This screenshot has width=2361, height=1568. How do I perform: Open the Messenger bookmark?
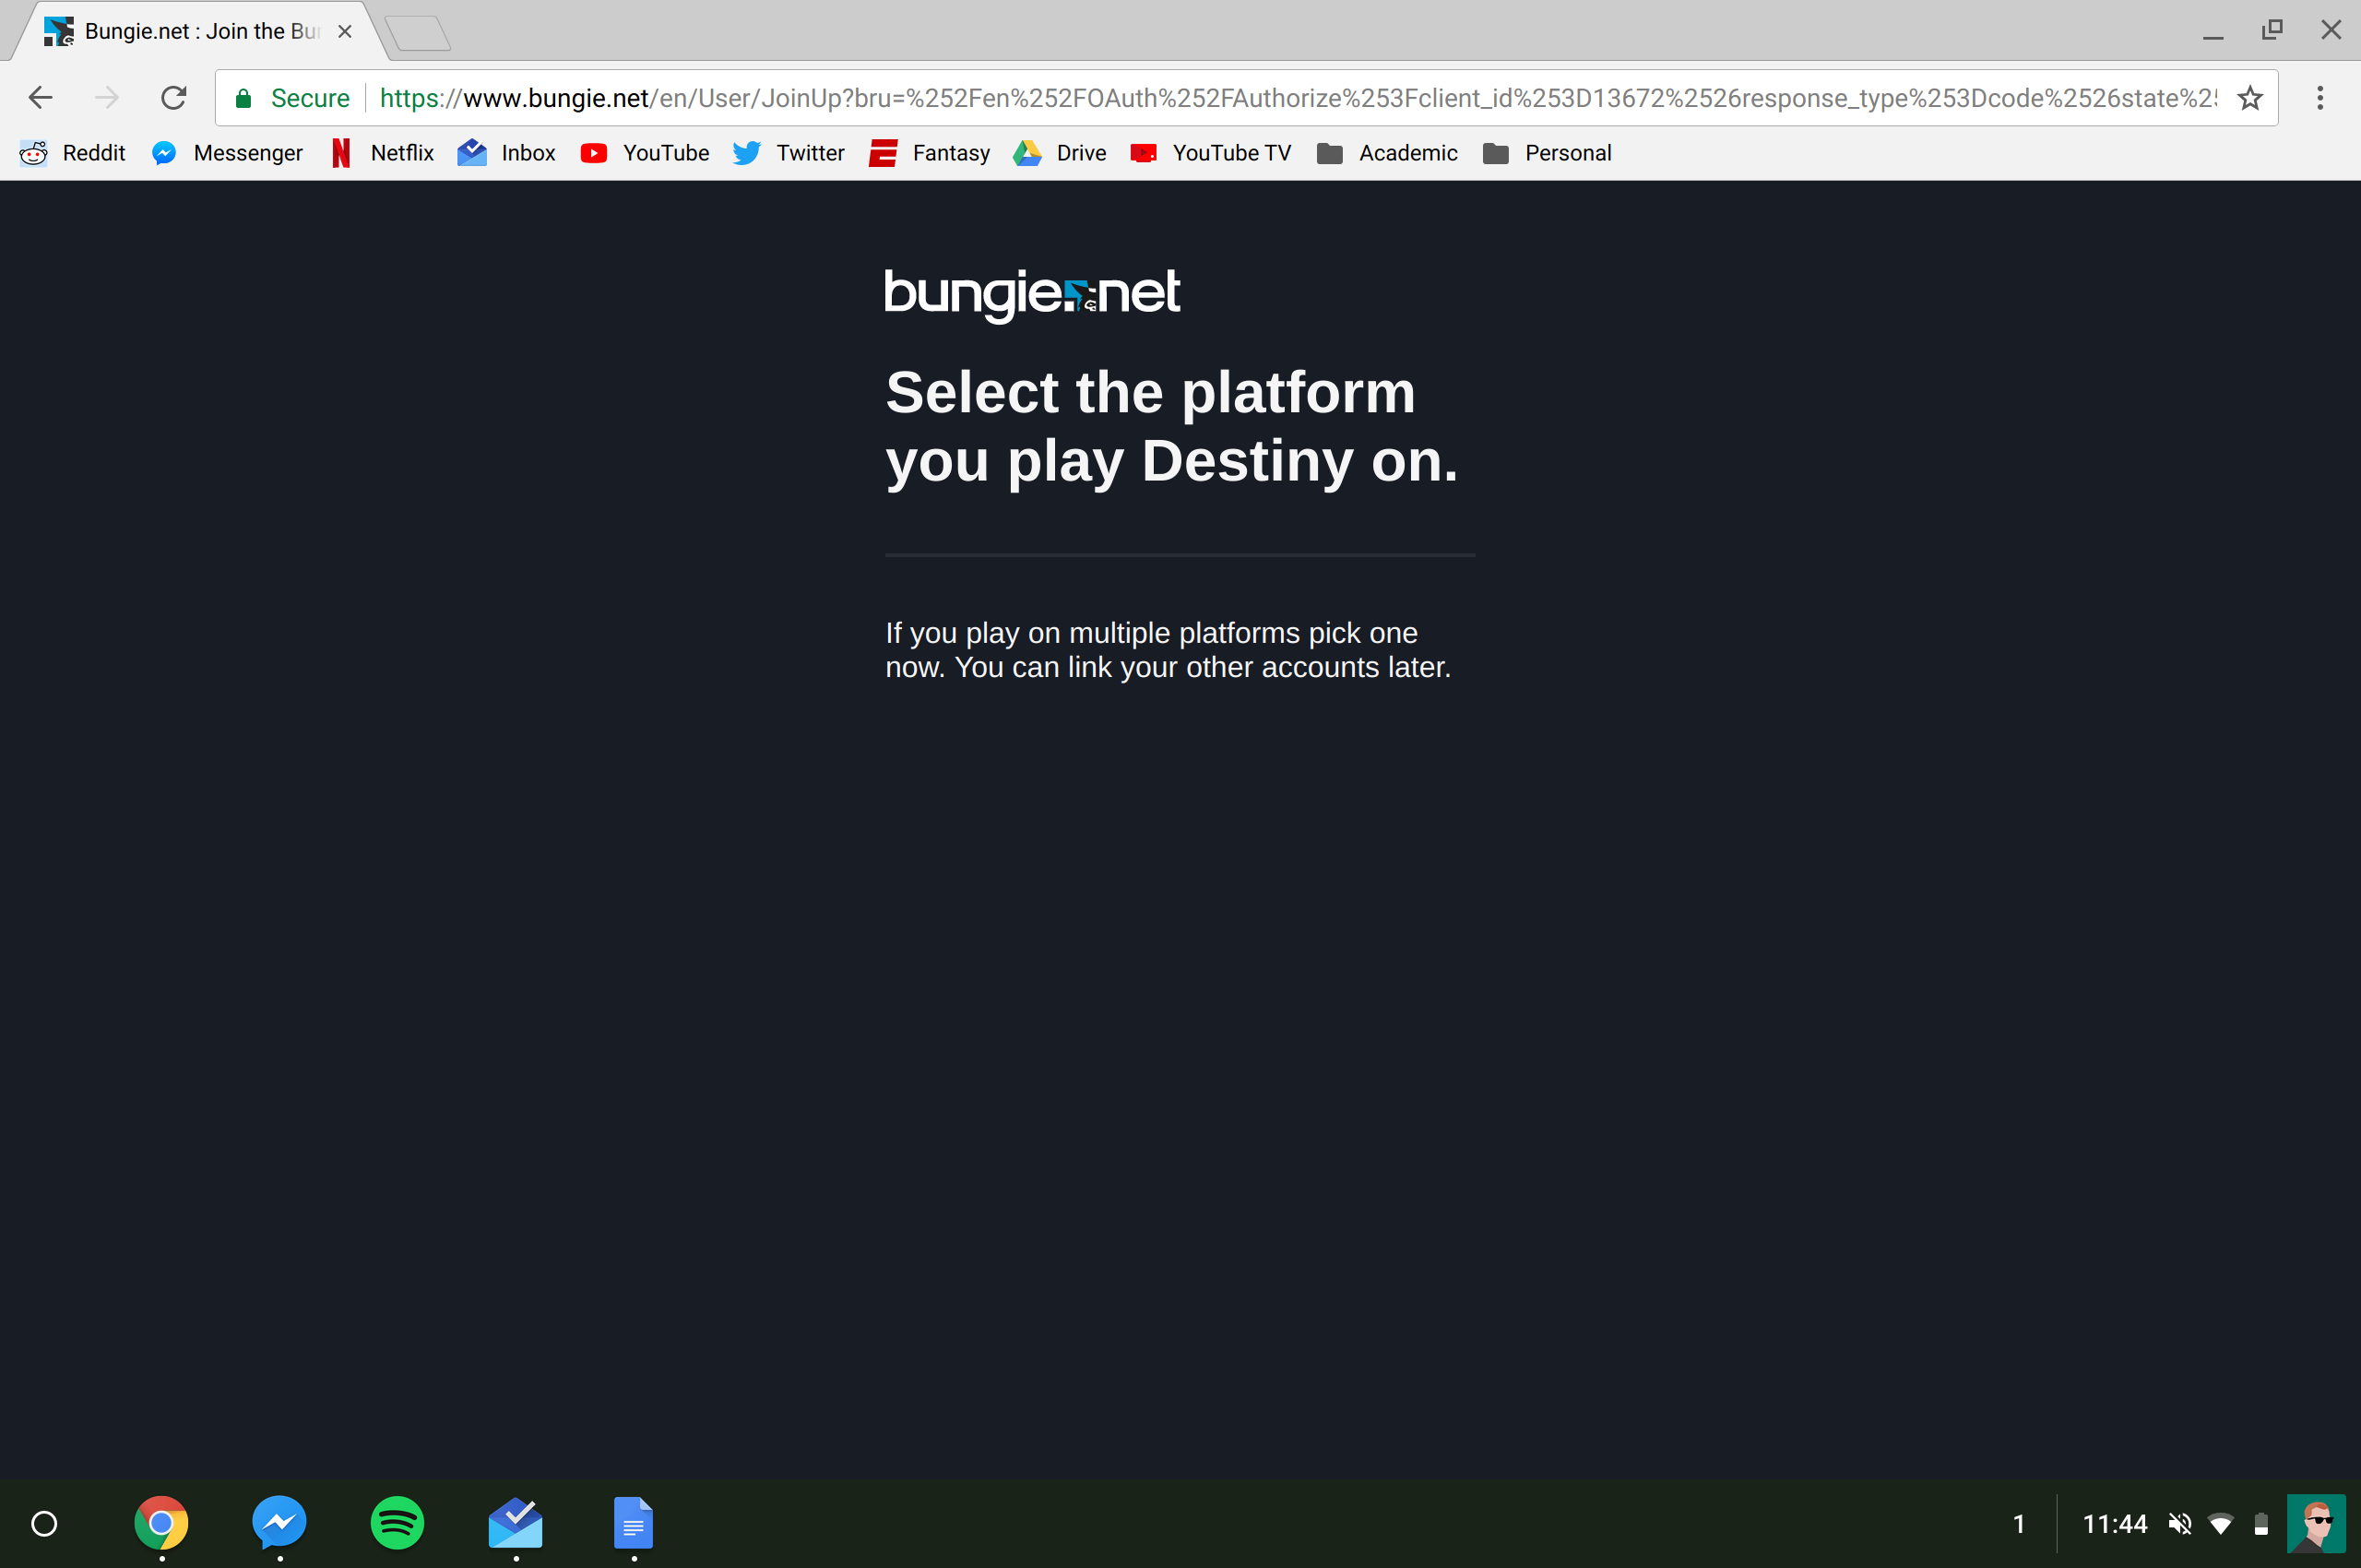[228, 153]
